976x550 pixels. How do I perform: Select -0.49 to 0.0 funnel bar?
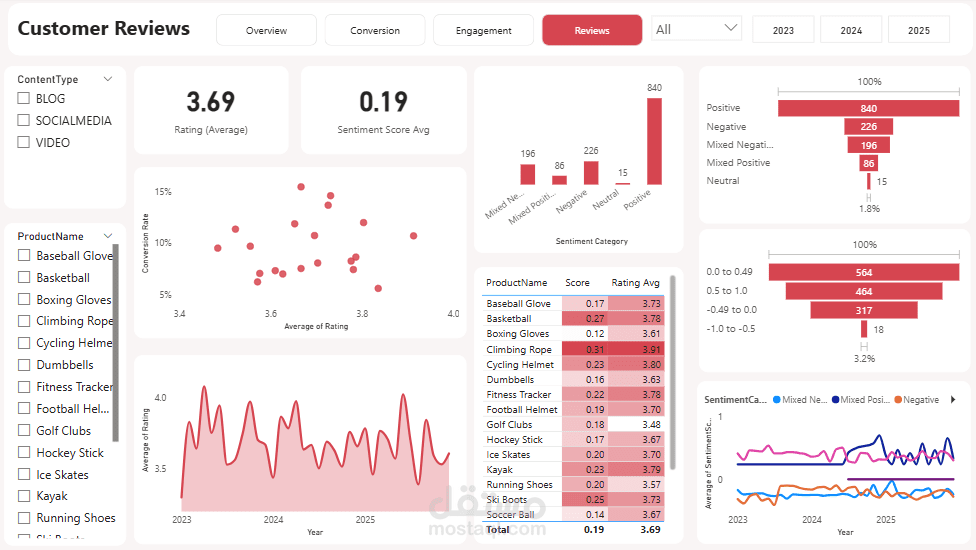(x=864, y=310)
